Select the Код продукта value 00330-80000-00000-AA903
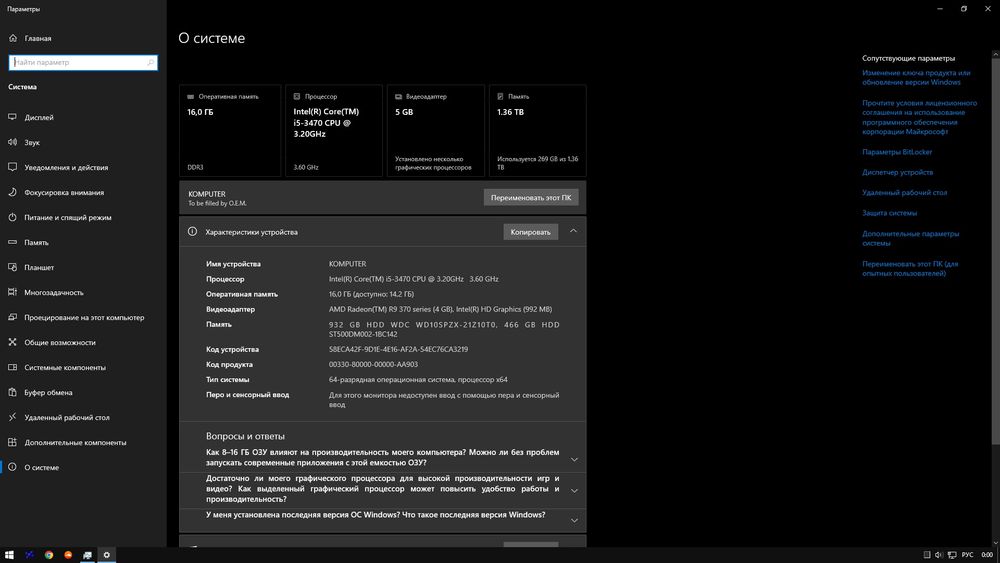Viewport: 1000px width, 563px height. pyautogui.click(x=373, y=365)
